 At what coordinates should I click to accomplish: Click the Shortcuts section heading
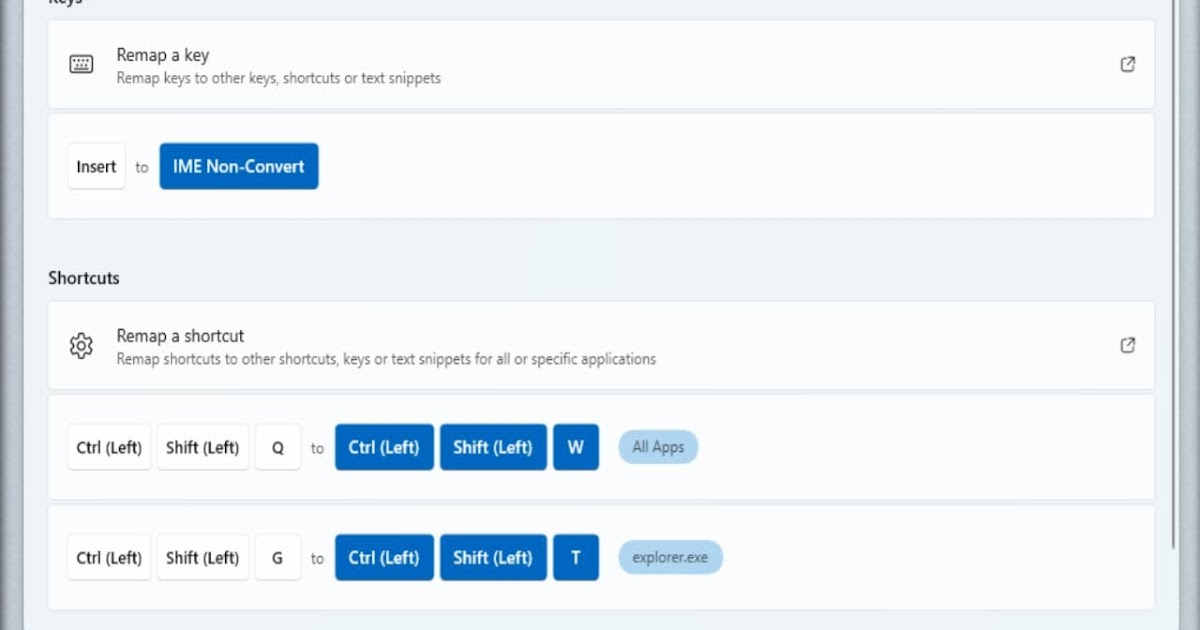[84, 278]
